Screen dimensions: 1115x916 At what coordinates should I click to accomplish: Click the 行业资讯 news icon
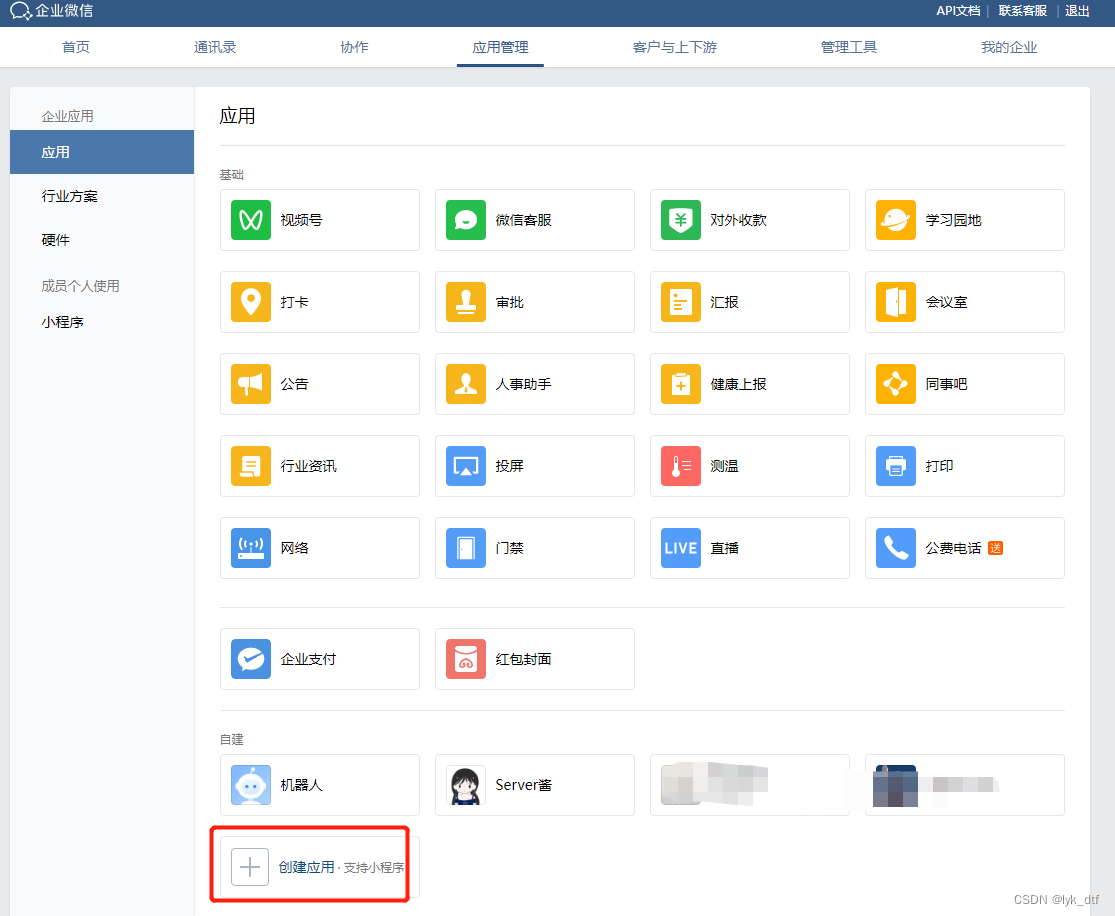(250, 466)
